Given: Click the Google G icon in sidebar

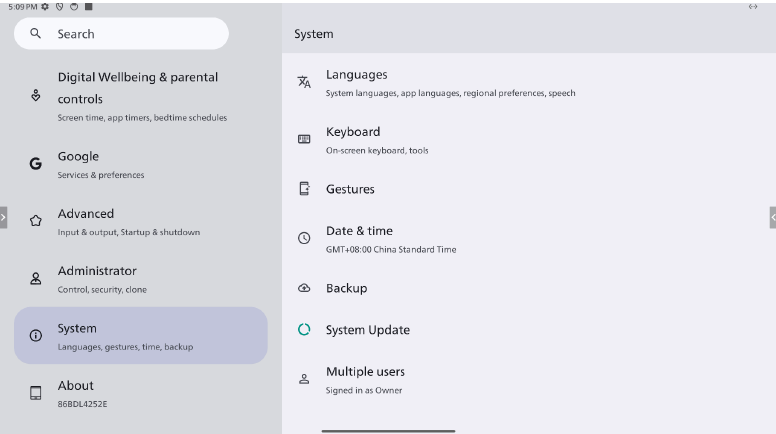Looking at the screenshot, I should 36,164.
